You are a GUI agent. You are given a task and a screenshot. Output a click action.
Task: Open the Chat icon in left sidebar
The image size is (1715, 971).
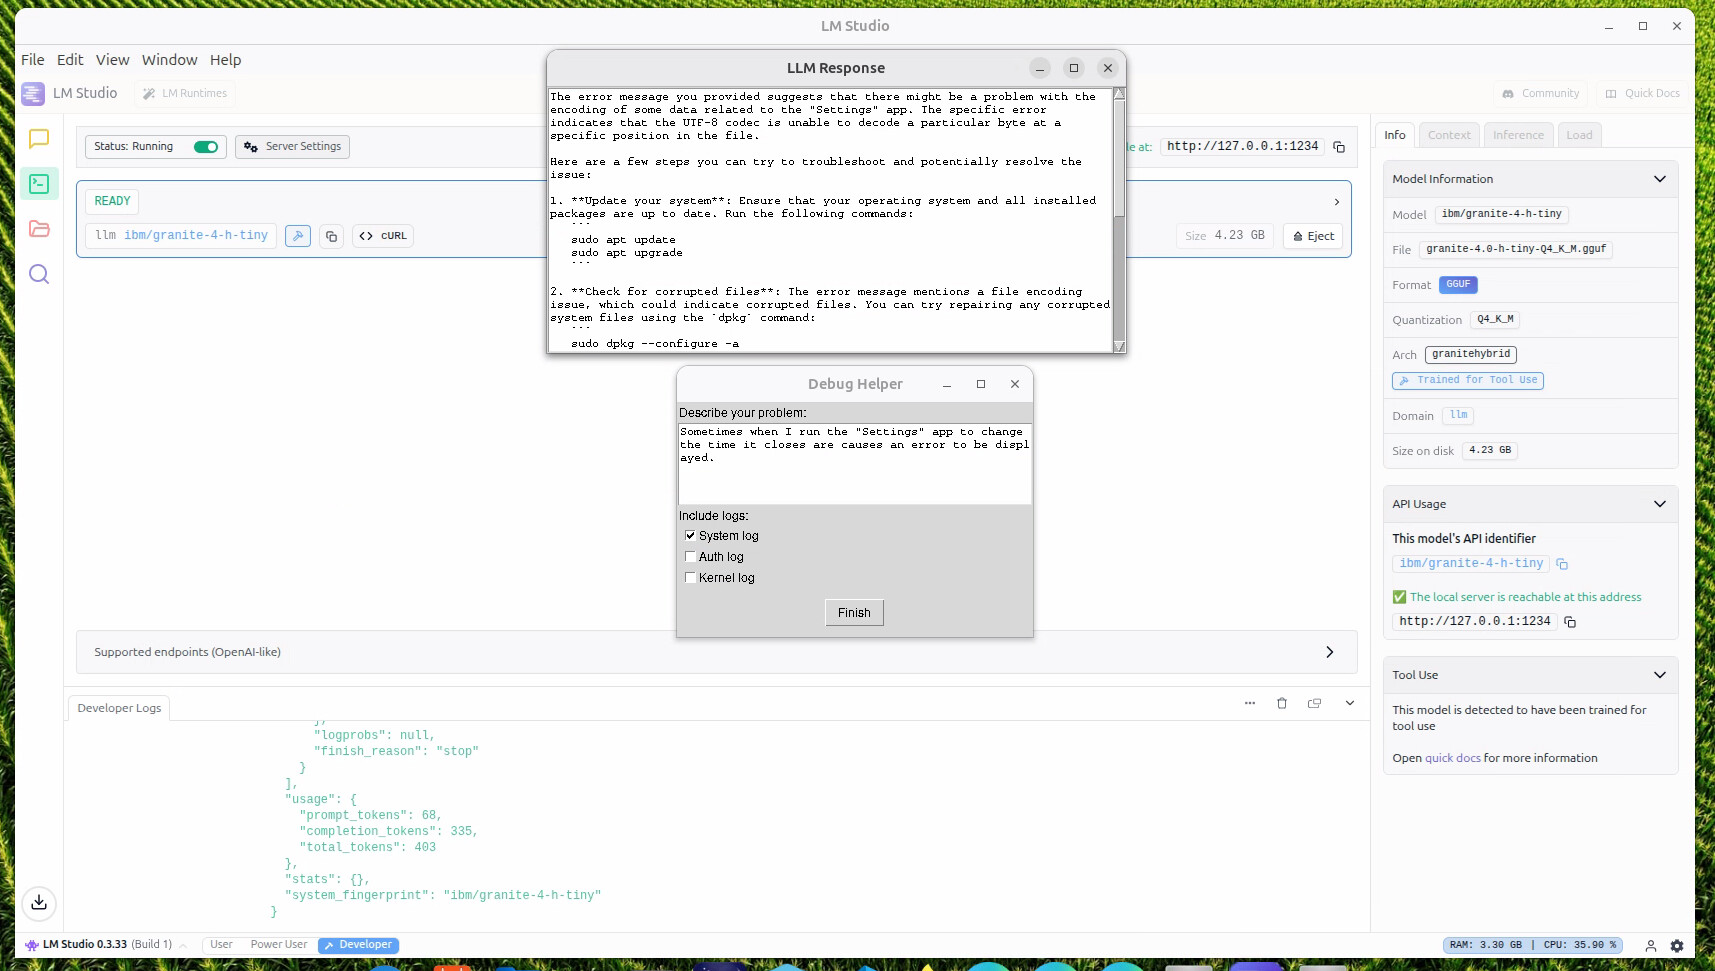point(39,139)
